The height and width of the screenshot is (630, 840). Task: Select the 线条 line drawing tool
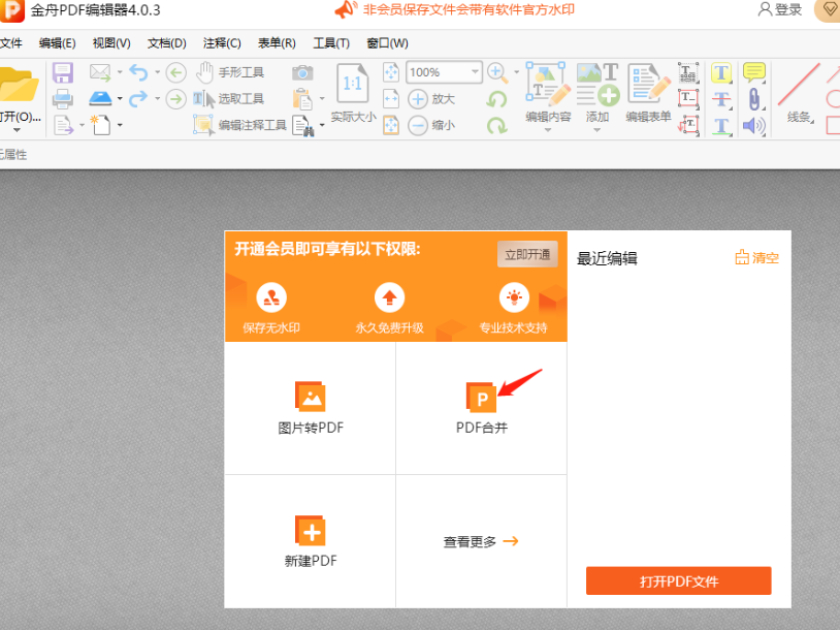click(799, 92)
